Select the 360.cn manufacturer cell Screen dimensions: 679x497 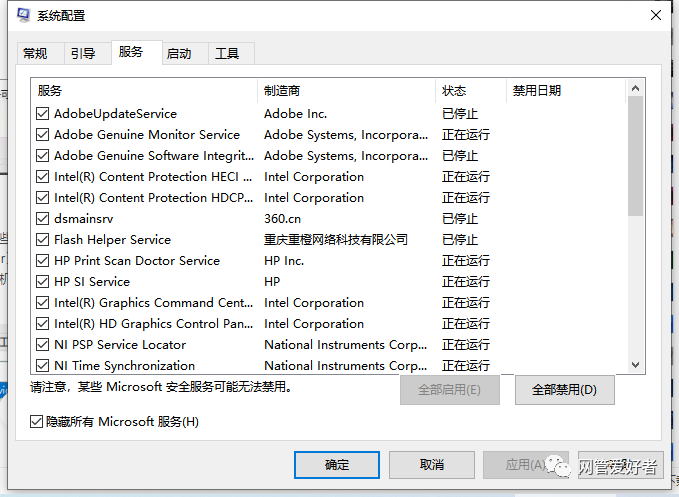(282, 219)
